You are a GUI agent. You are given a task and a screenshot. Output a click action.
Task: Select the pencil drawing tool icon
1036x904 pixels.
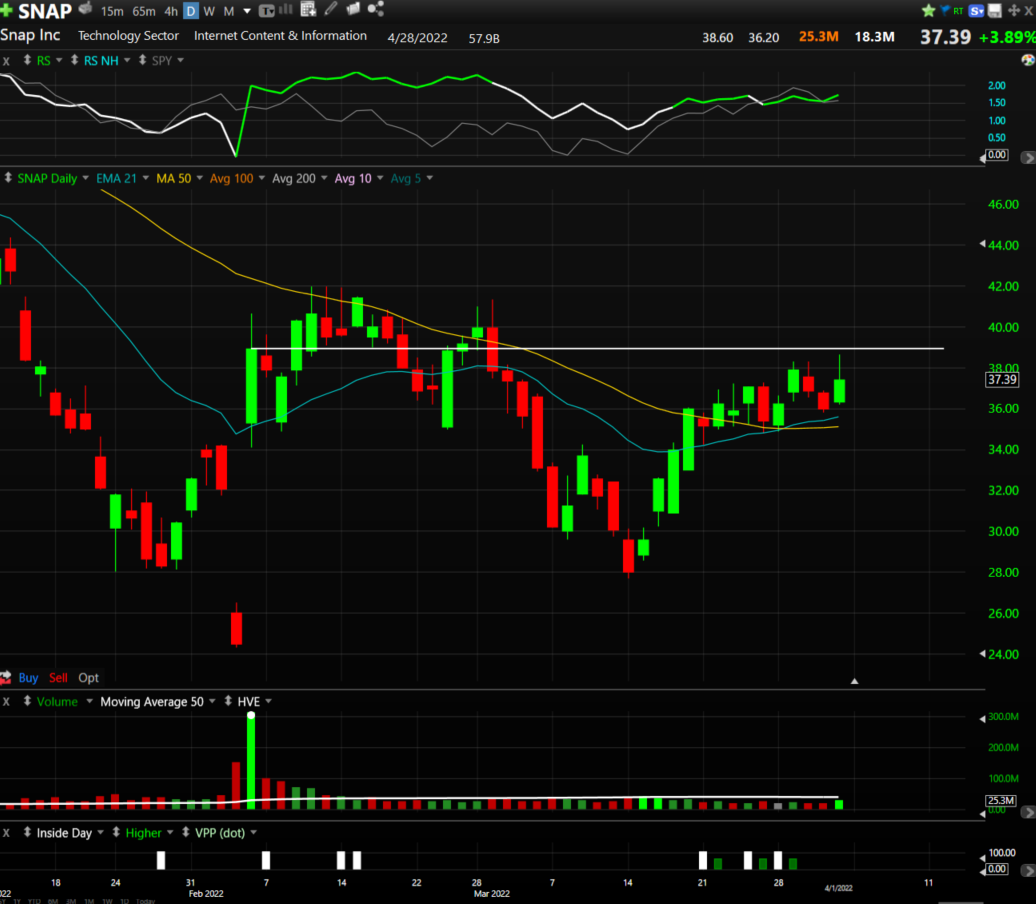[x=331, y=9]
